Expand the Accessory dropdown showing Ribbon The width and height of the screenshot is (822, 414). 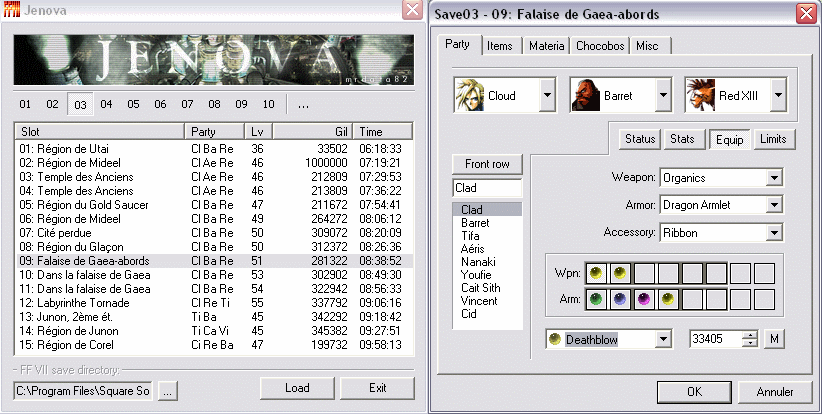click(x=774, y=233)
